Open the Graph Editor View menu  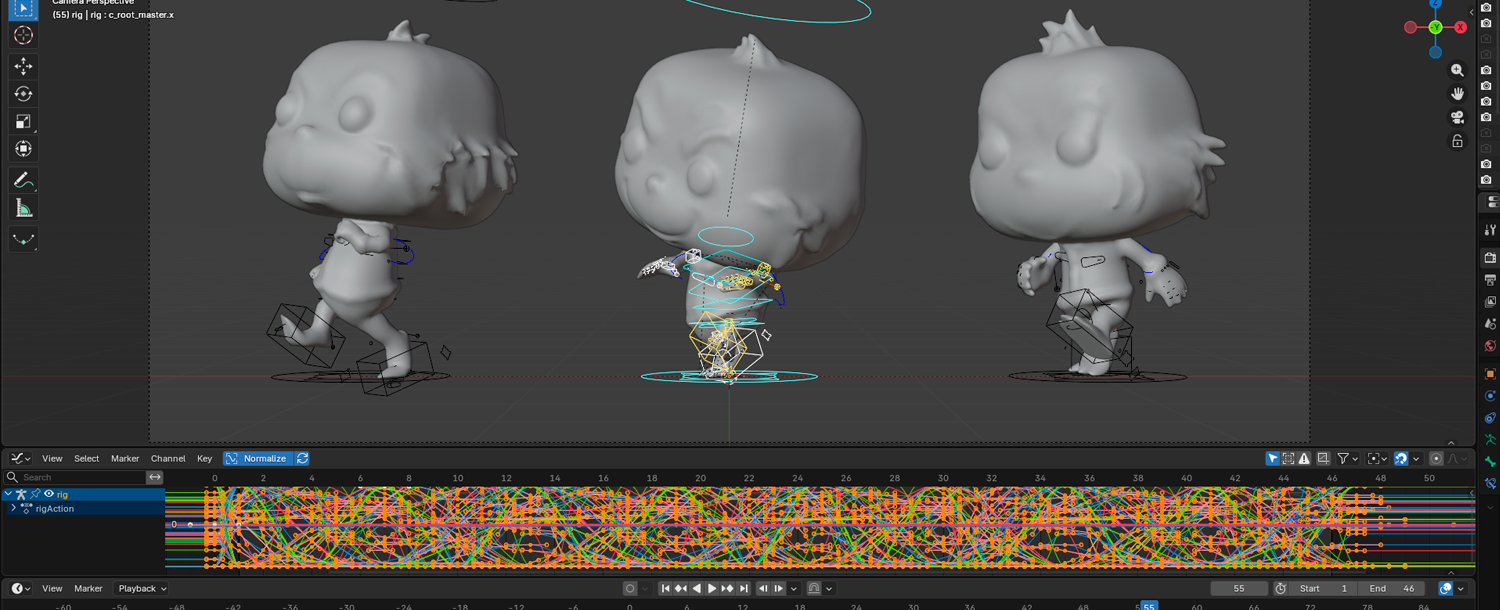[52, 459]
